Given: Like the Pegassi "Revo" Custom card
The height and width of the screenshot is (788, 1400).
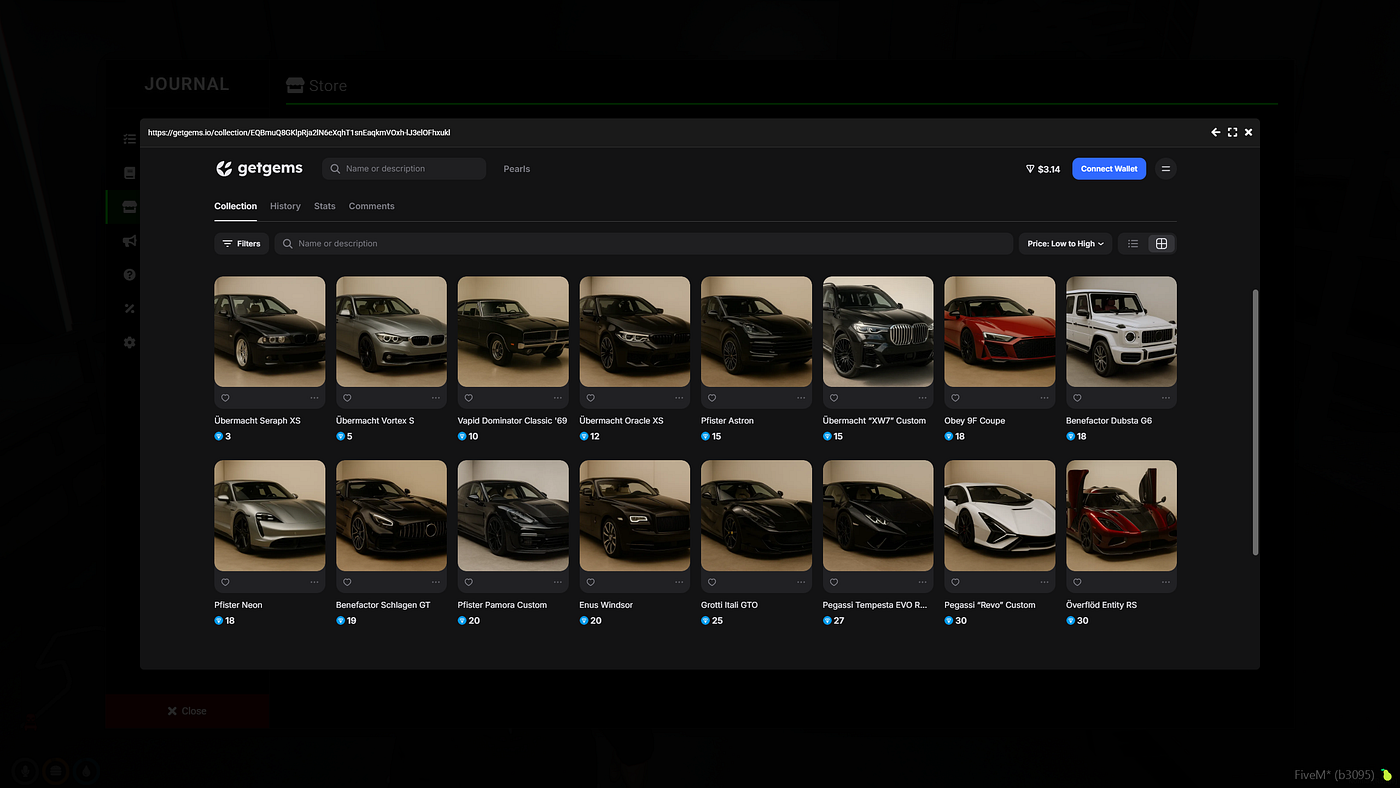Looking at the screenshot, I should click(x=956, y=582).
